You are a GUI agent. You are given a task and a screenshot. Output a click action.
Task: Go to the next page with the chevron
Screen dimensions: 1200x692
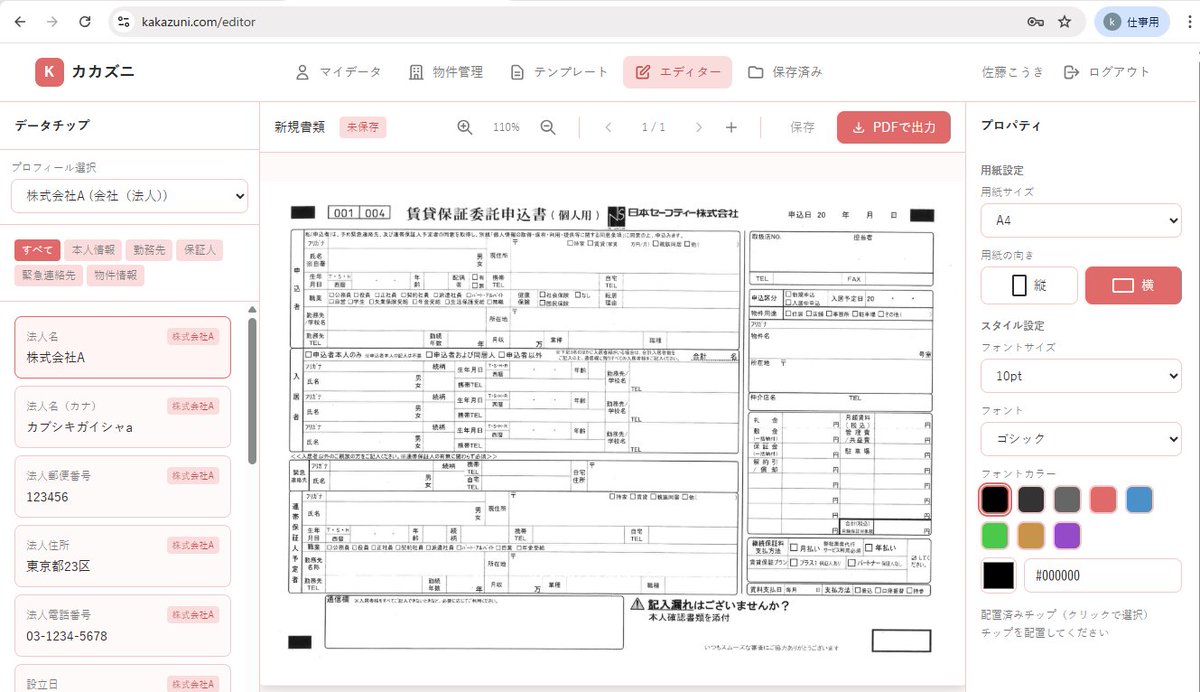[699, 127]
